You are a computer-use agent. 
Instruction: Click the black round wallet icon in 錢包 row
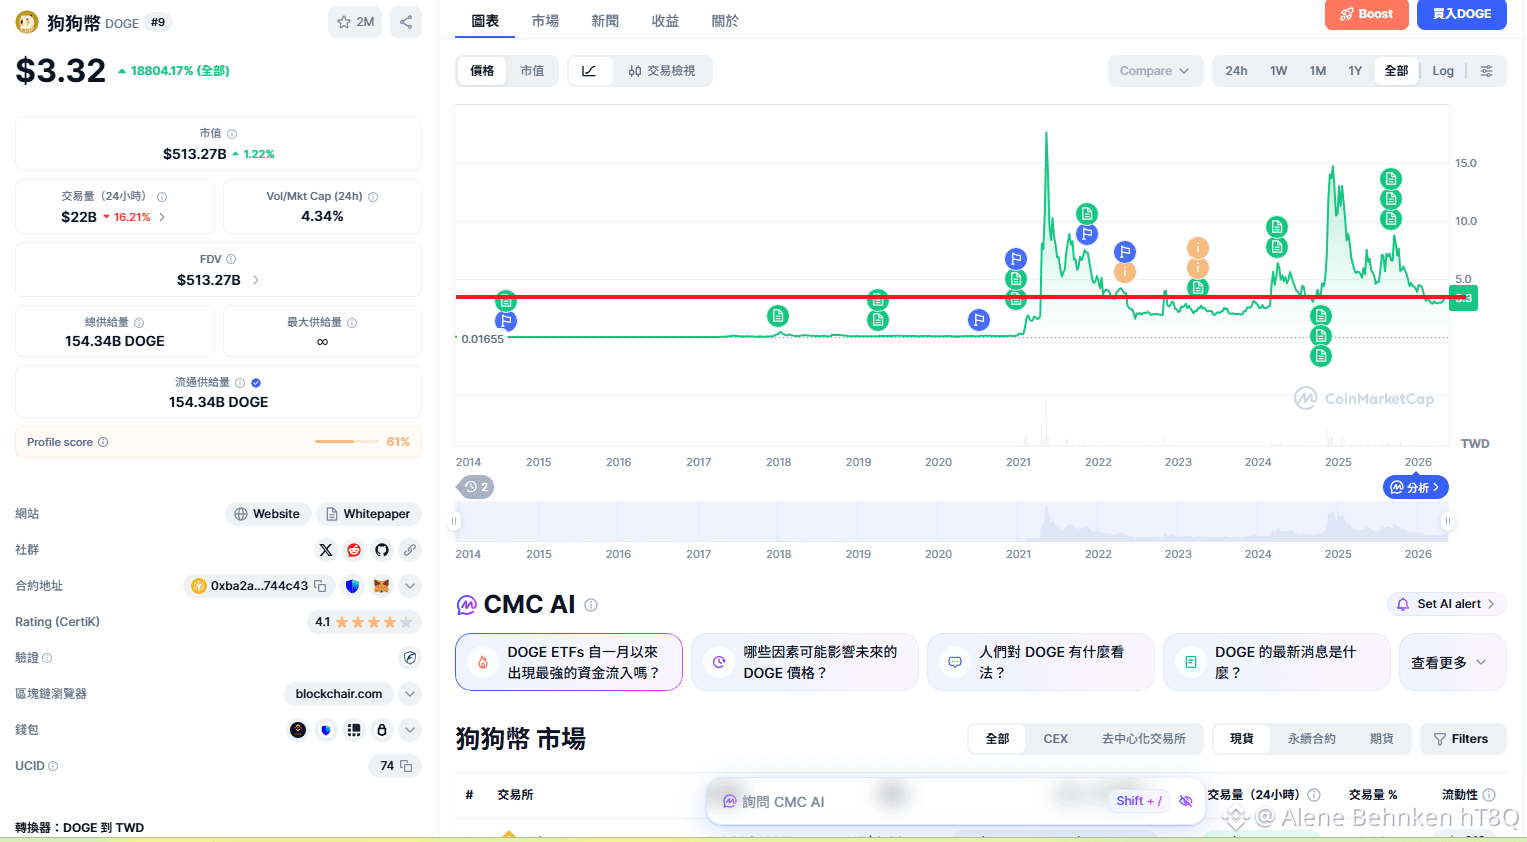click(x=298, y=730)
